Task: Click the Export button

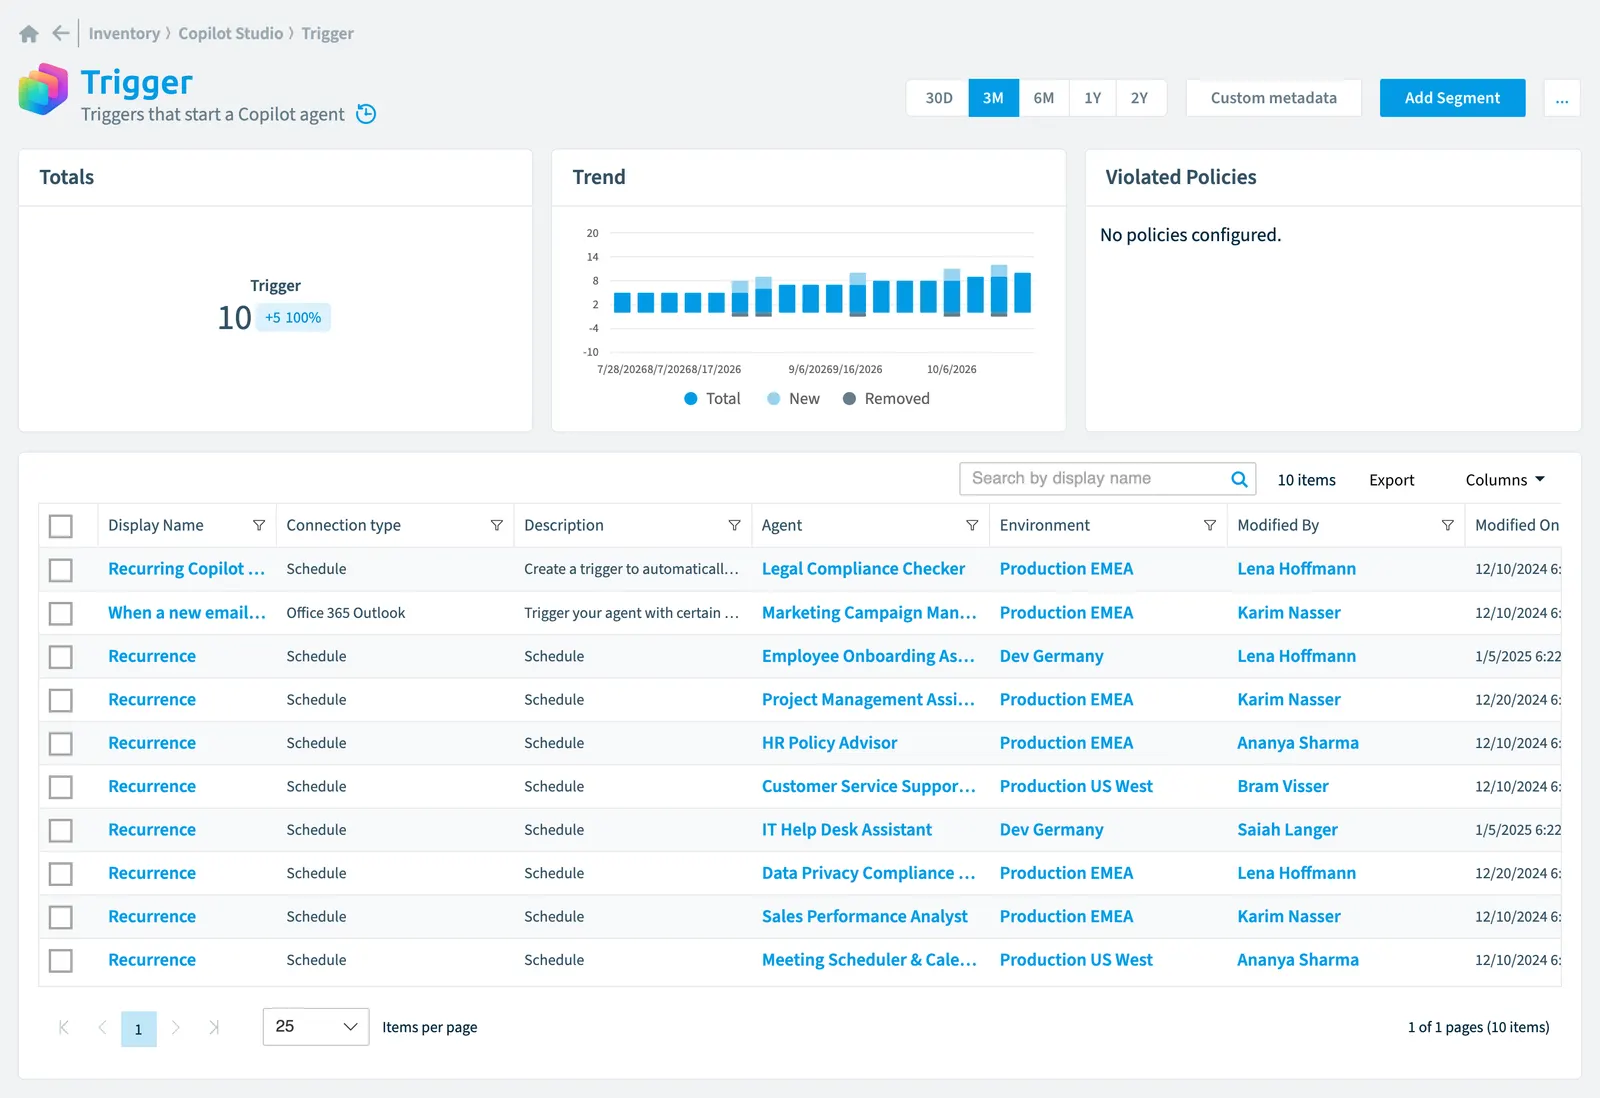Action: click(1391, 480)
